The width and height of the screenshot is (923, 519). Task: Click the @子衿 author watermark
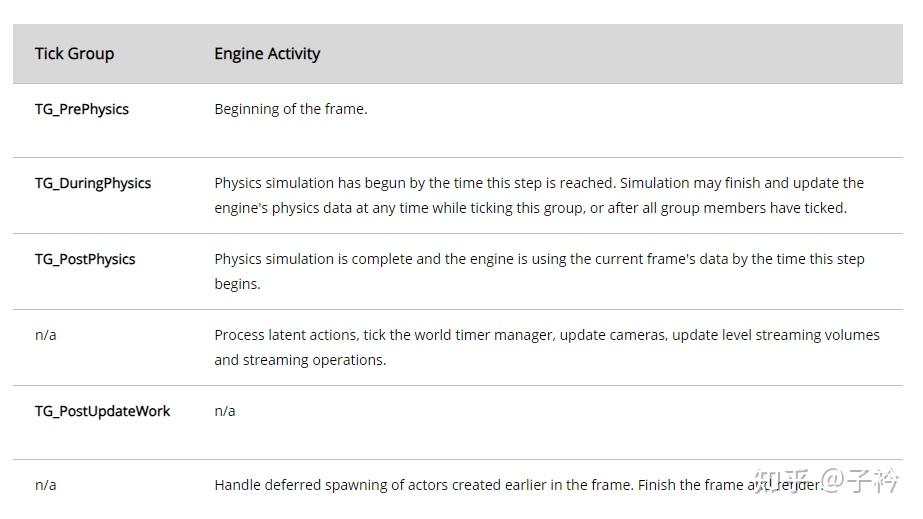click(x=861, y=482)
